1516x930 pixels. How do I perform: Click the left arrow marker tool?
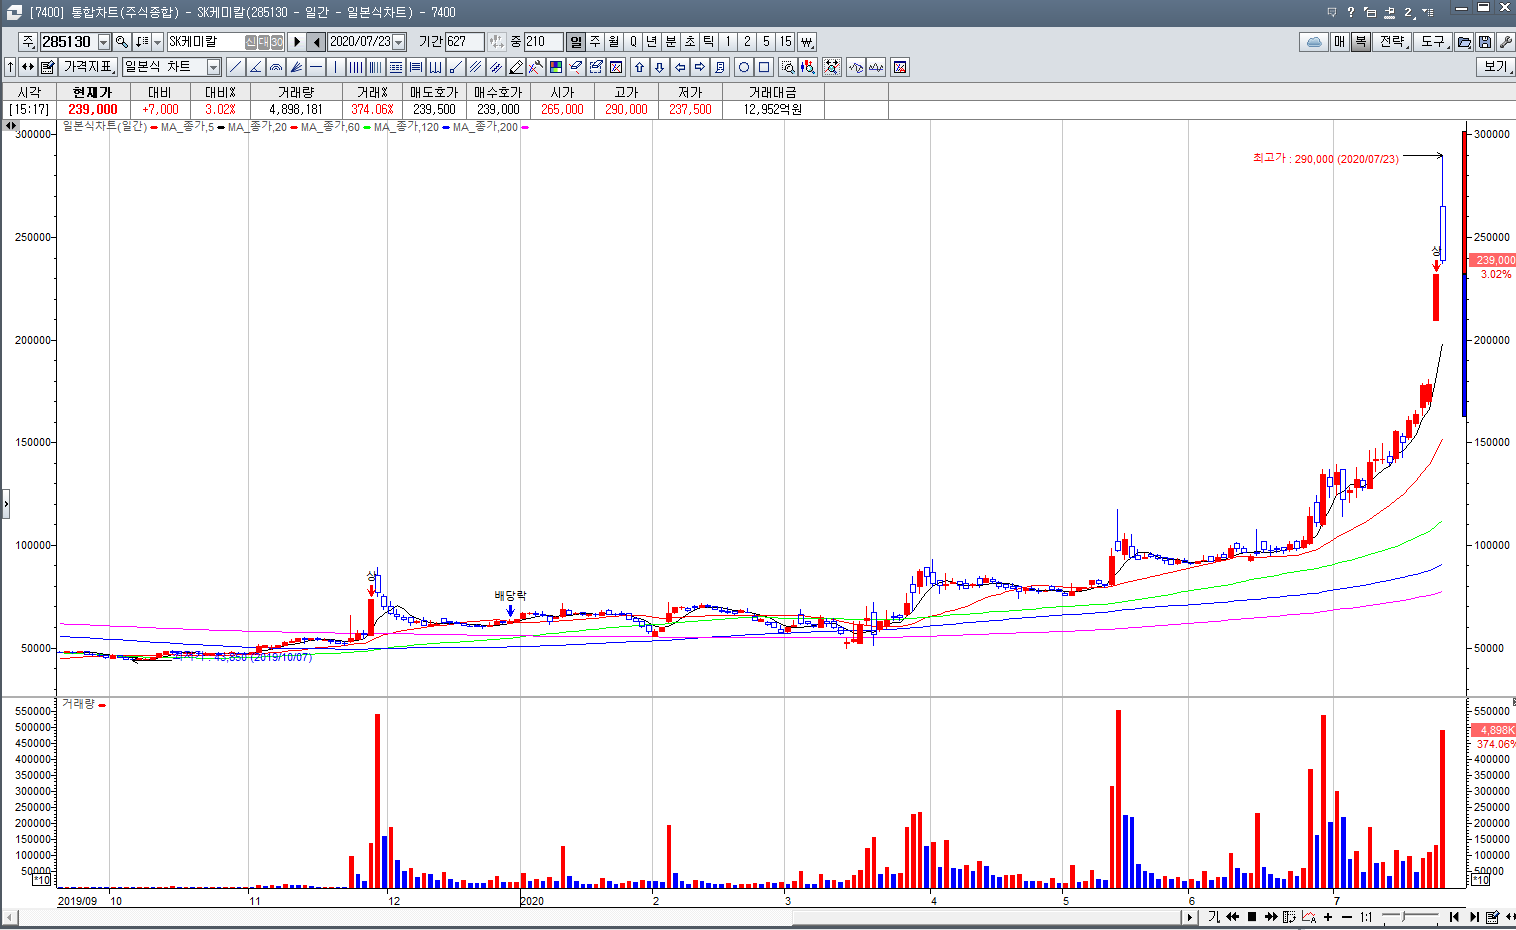click(x=680, y=67)
